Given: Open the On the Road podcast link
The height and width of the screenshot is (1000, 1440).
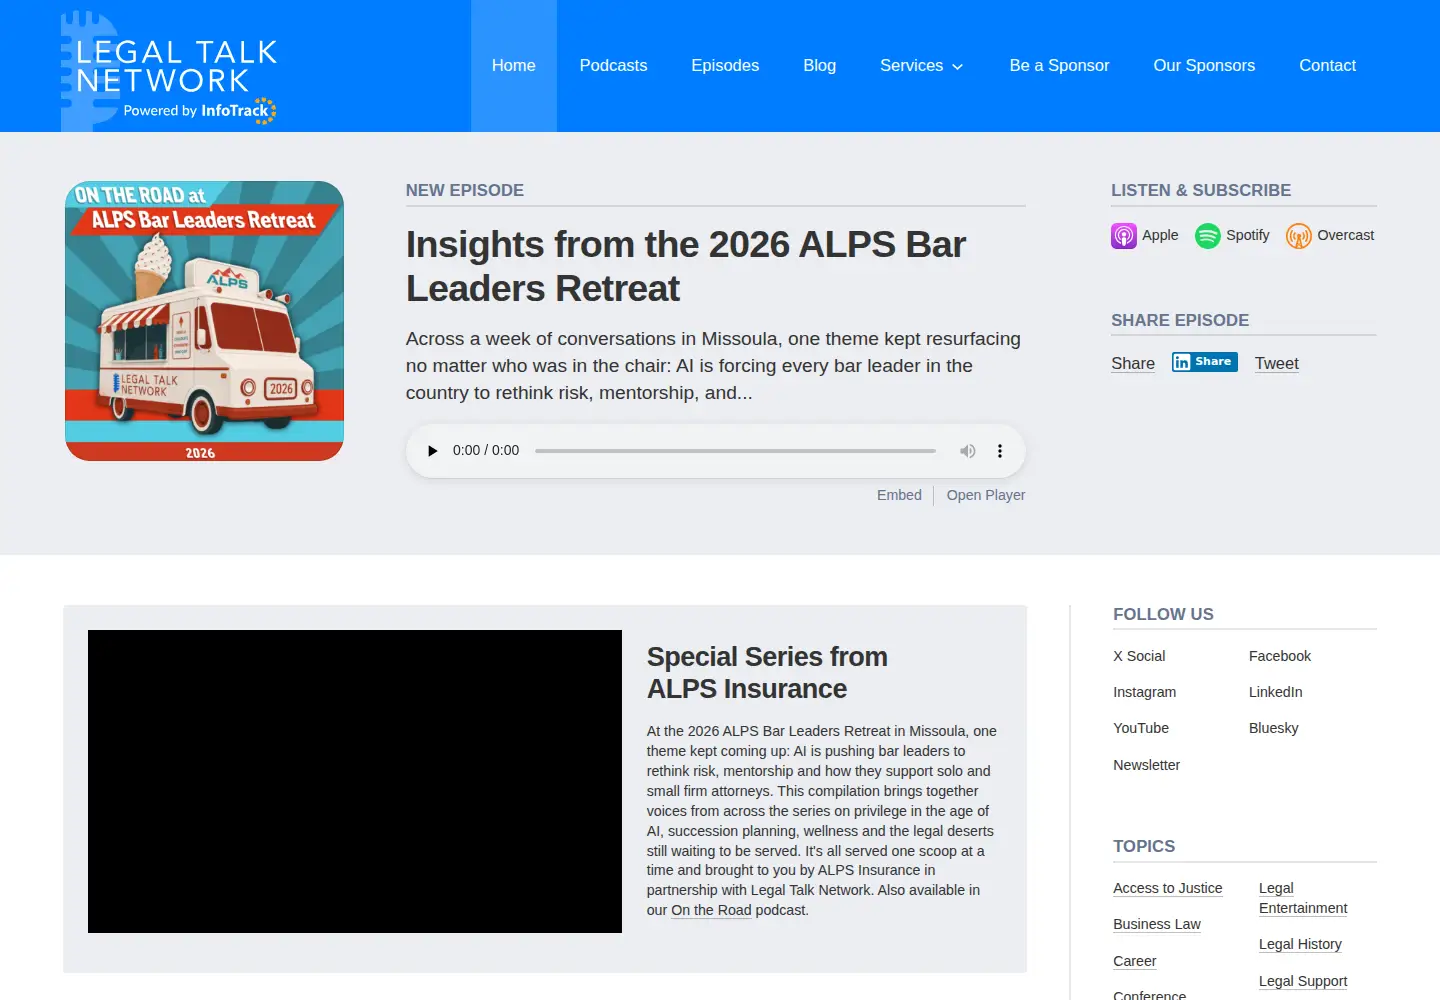Looking at the screenshot, I should pos(711,910).
